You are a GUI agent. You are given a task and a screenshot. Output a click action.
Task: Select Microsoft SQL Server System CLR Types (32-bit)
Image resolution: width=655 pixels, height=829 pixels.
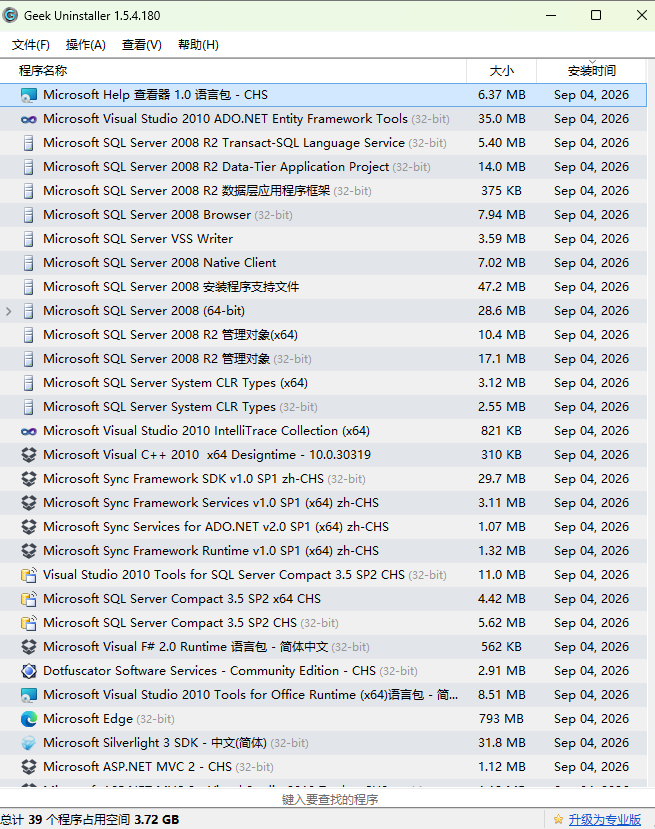coord(323,407)
